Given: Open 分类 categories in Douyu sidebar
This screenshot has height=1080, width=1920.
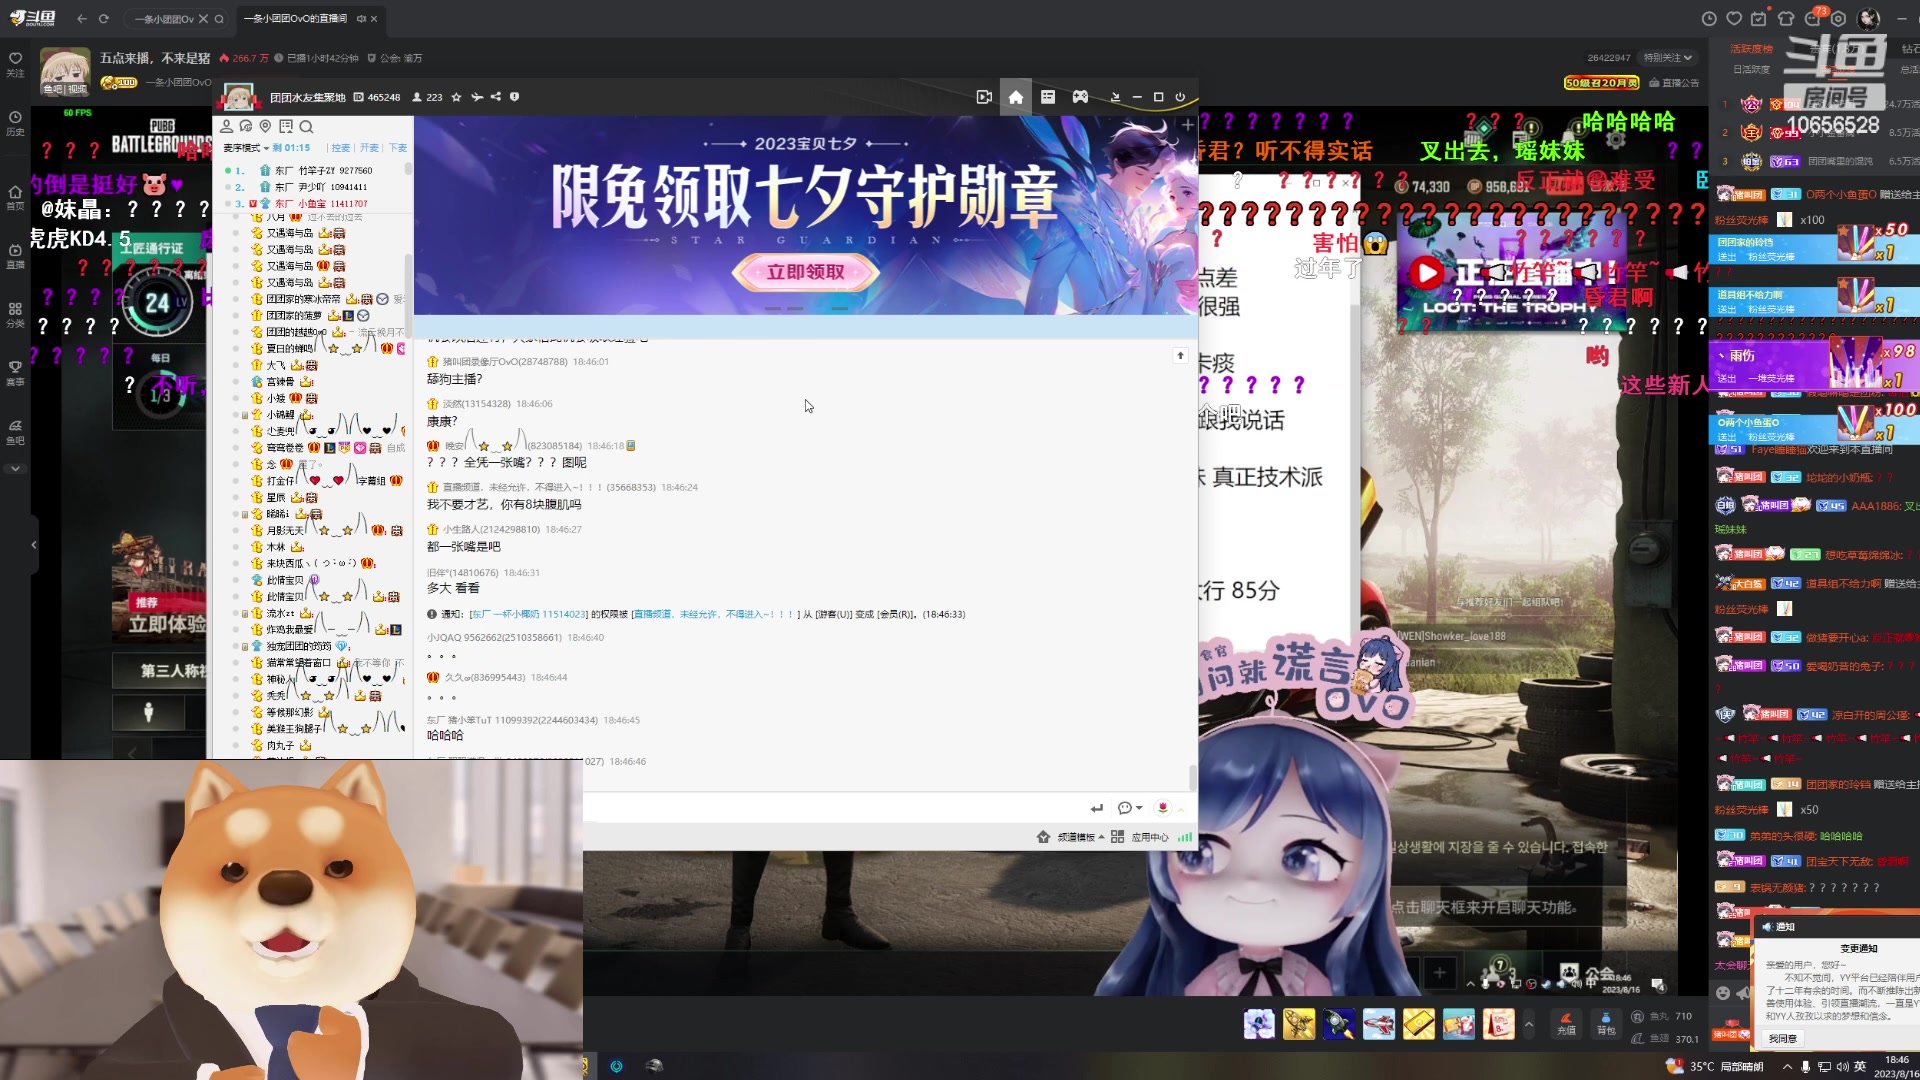Looking at the screenshot, I should pos(15,314).
